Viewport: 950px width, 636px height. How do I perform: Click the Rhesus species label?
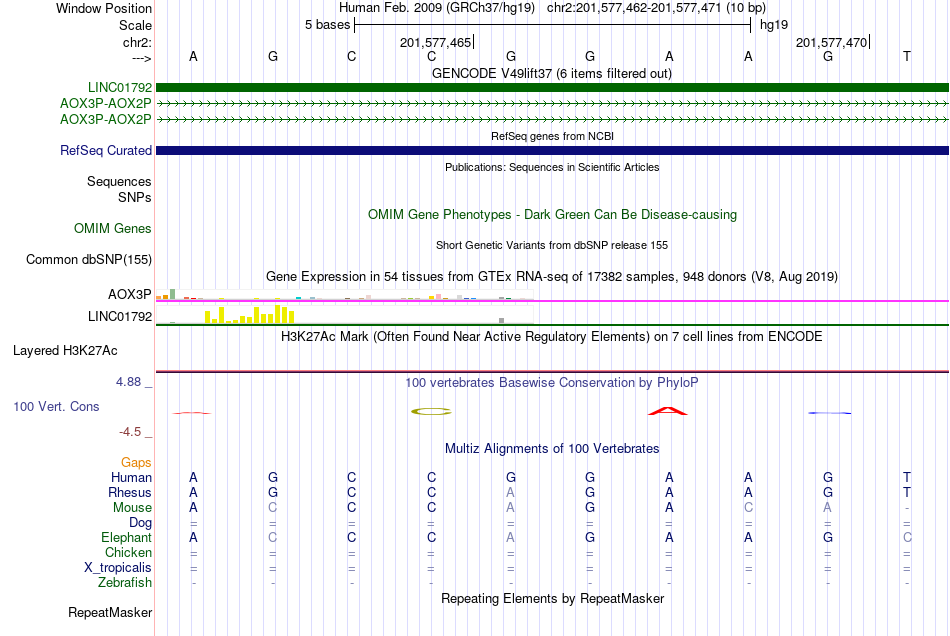coord(130,492)
